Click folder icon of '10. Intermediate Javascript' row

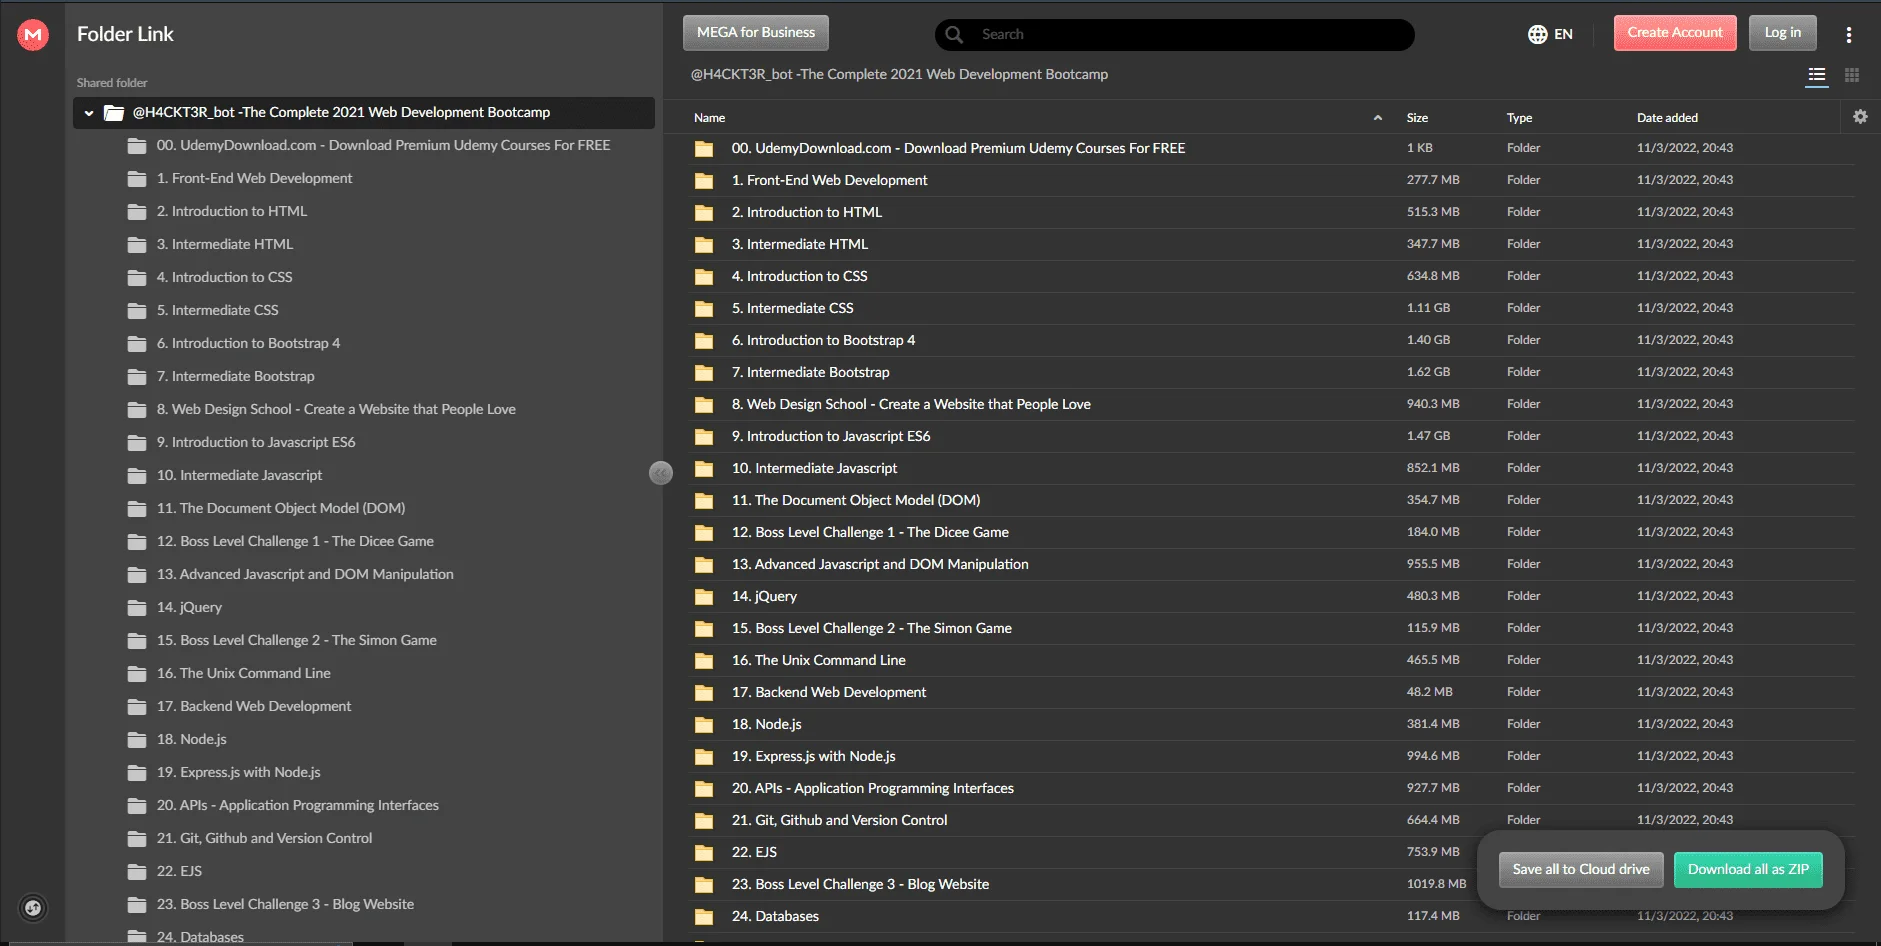[x=704, y=469]
